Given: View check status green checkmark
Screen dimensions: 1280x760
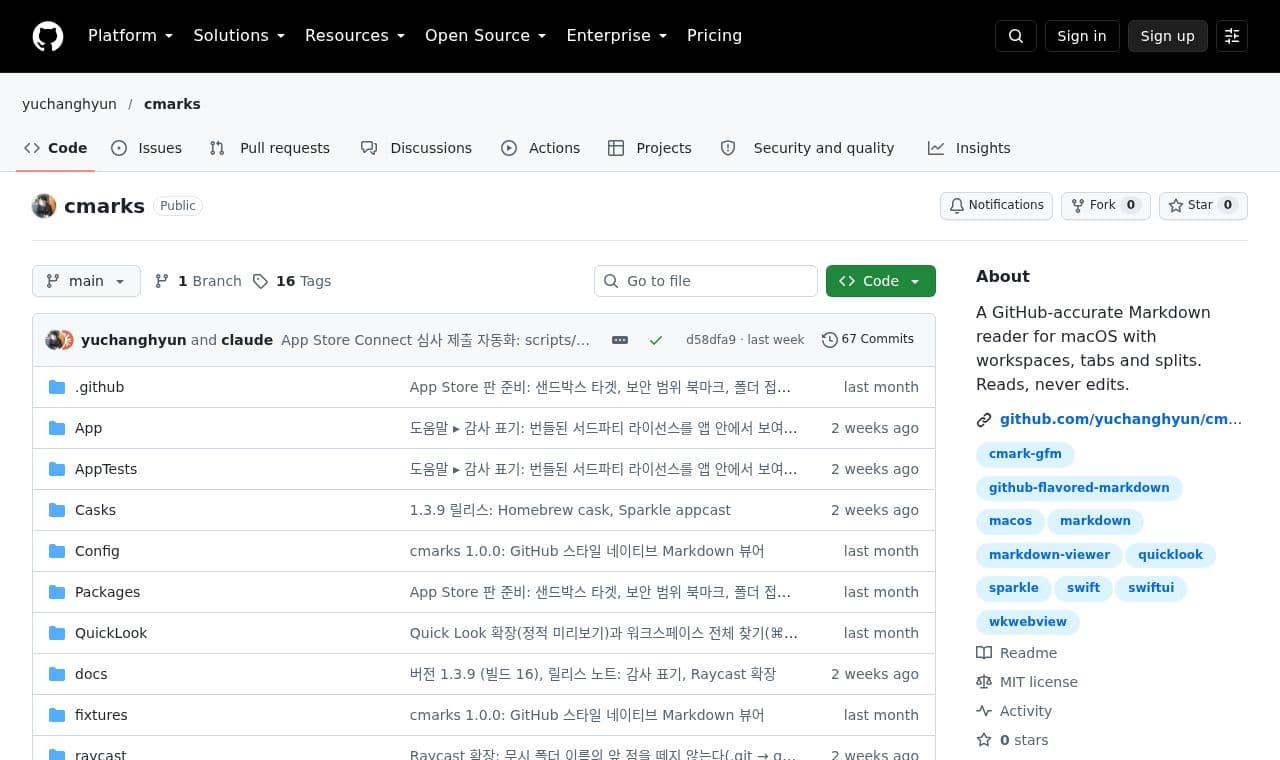Looking at the screenshot, I should 656,340.
